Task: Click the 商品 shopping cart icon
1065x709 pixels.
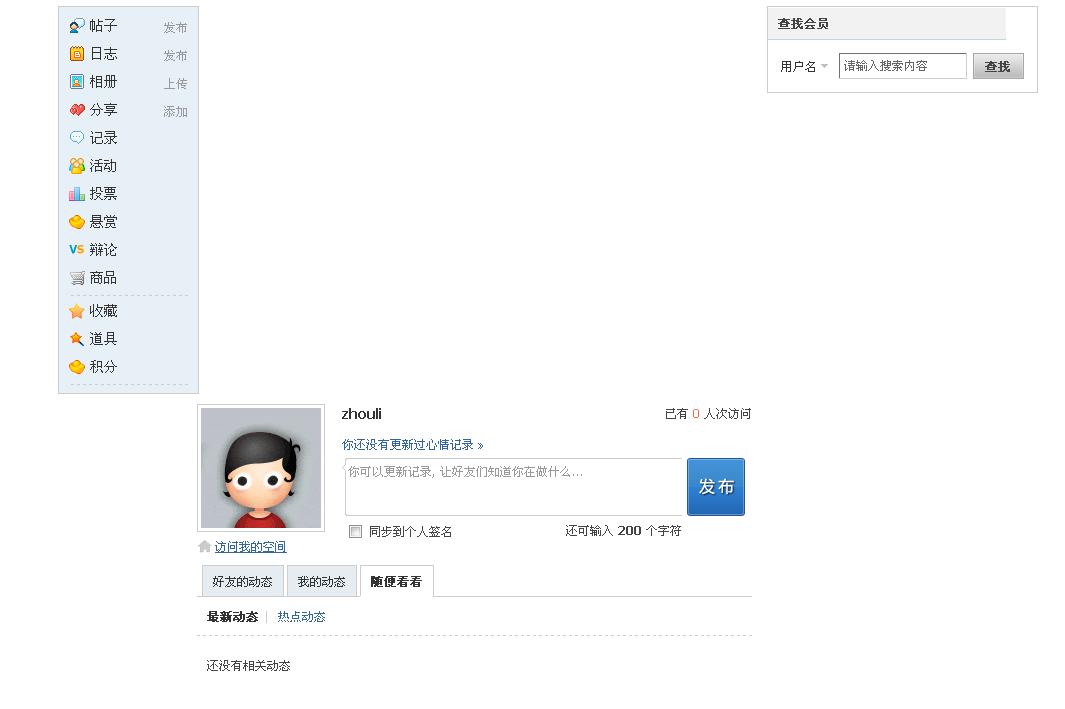Action: click(77, 278)
